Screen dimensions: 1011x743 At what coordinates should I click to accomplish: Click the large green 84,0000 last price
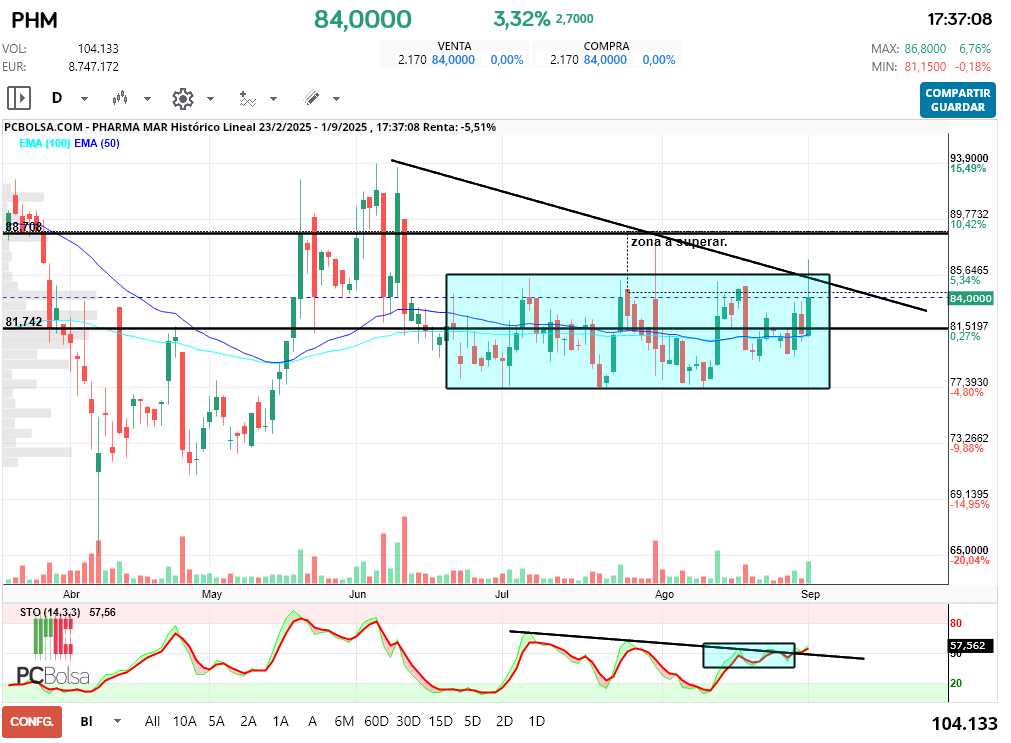362,19
